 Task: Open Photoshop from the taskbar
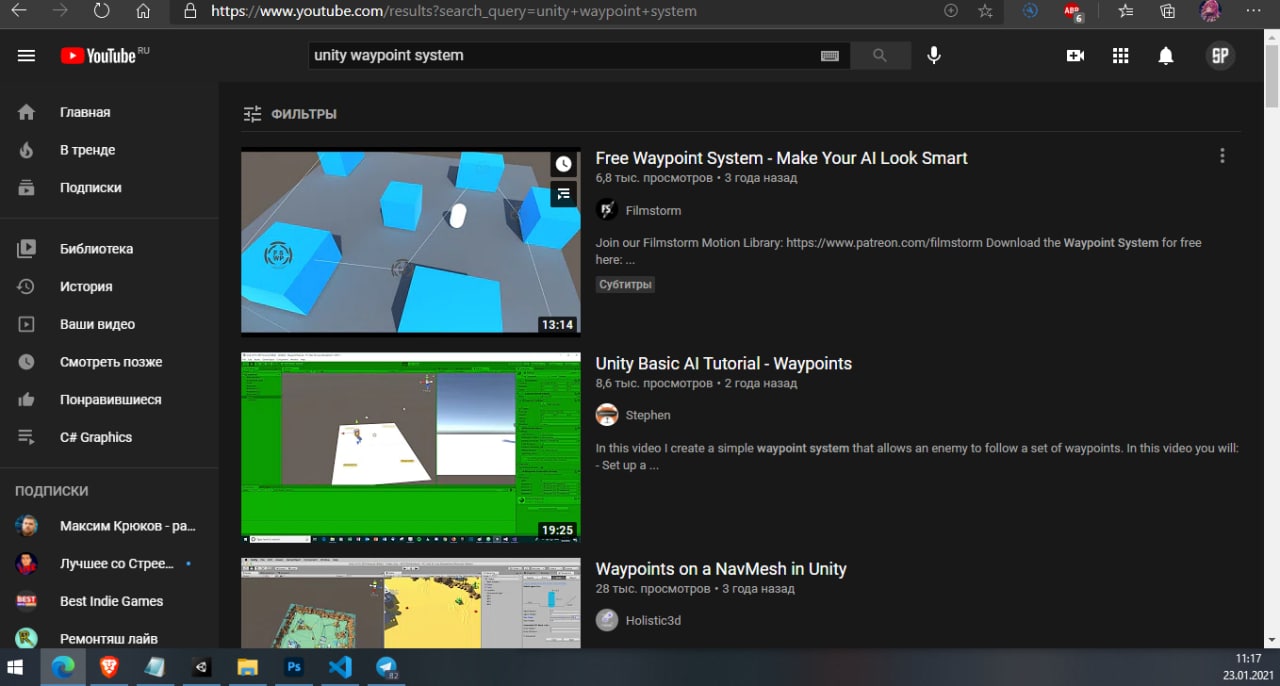[x=294, y=667]
